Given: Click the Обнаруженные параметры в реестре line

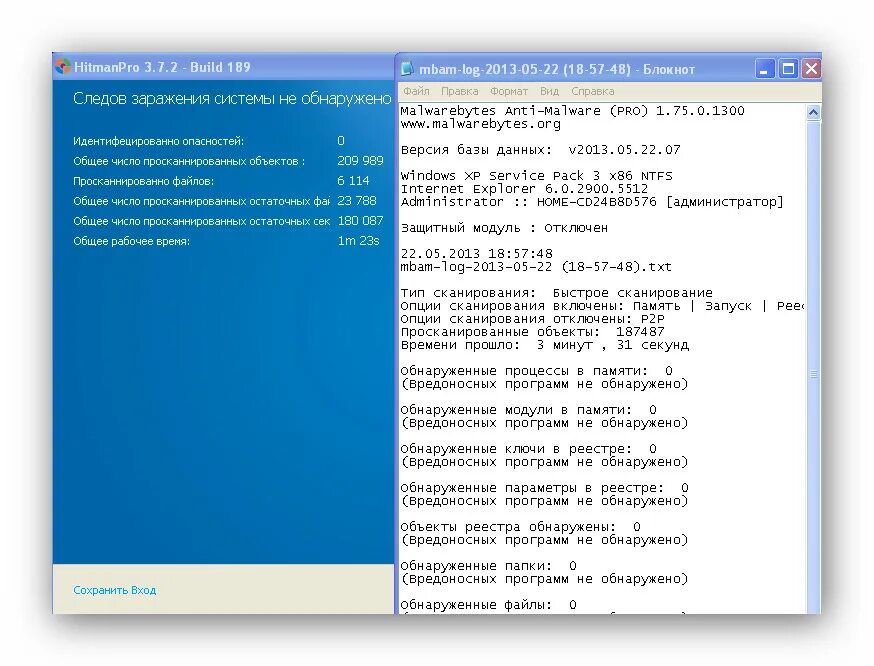Looking at the screenshot, I should [544, 488].
